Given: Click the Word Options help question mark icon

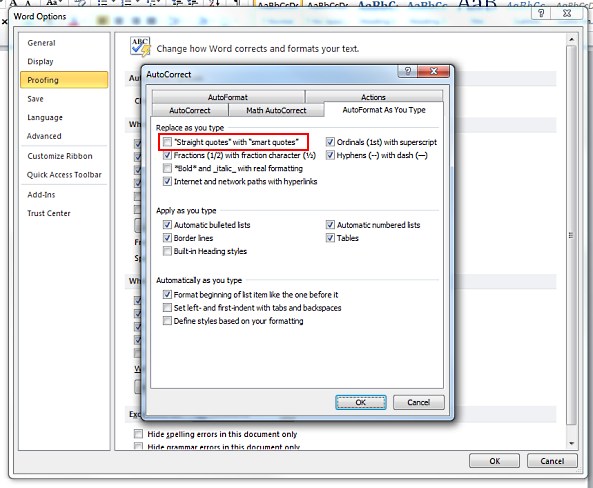Looking at the screenshot, I should tap(541, 13).
